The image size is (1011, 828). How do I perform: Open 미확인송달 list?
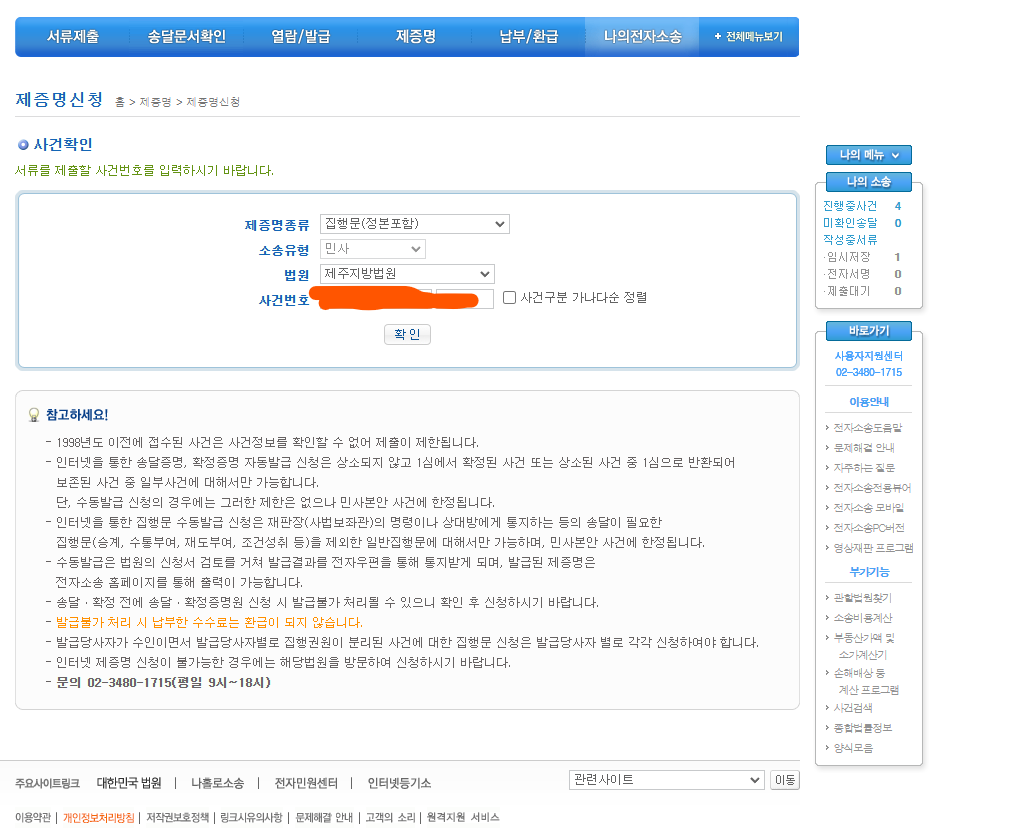coord(850,222)
